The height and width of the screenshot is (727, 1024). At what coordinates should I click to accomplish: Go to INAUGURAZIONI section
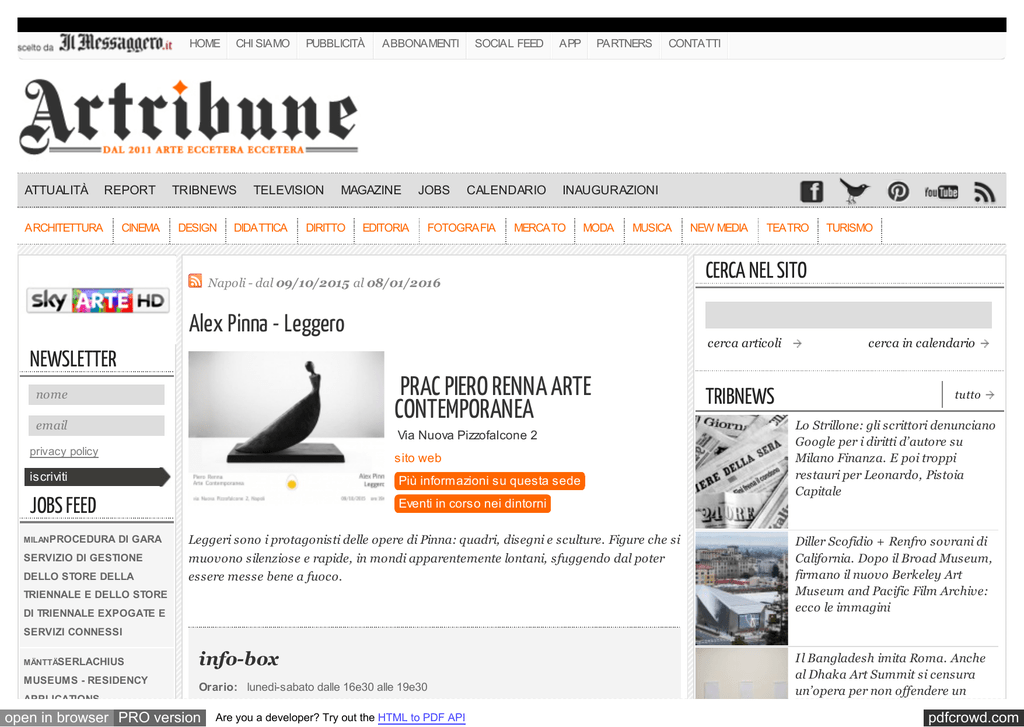[x=610, y=190]
